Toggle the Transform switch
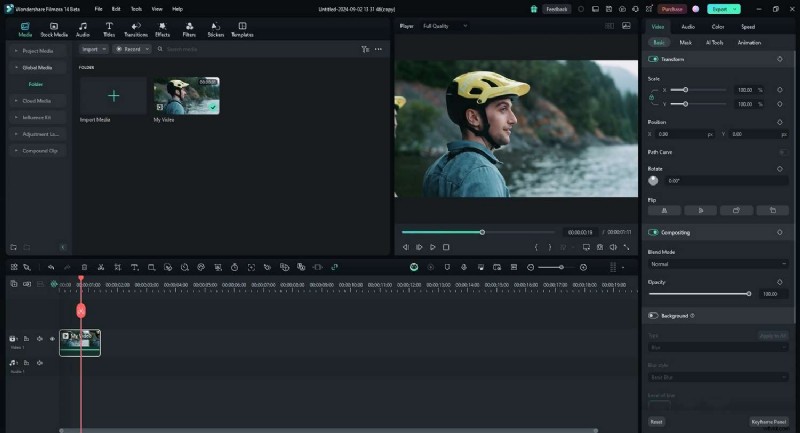 [653, 59]
